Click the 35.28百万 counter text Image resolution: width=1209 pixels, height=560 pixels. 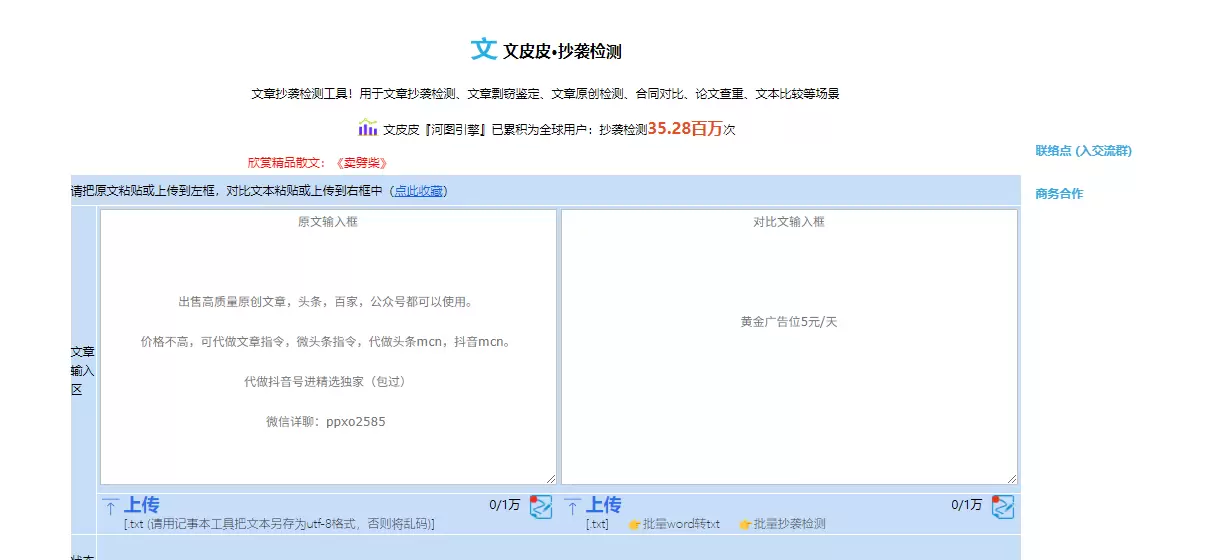[685, 128]
